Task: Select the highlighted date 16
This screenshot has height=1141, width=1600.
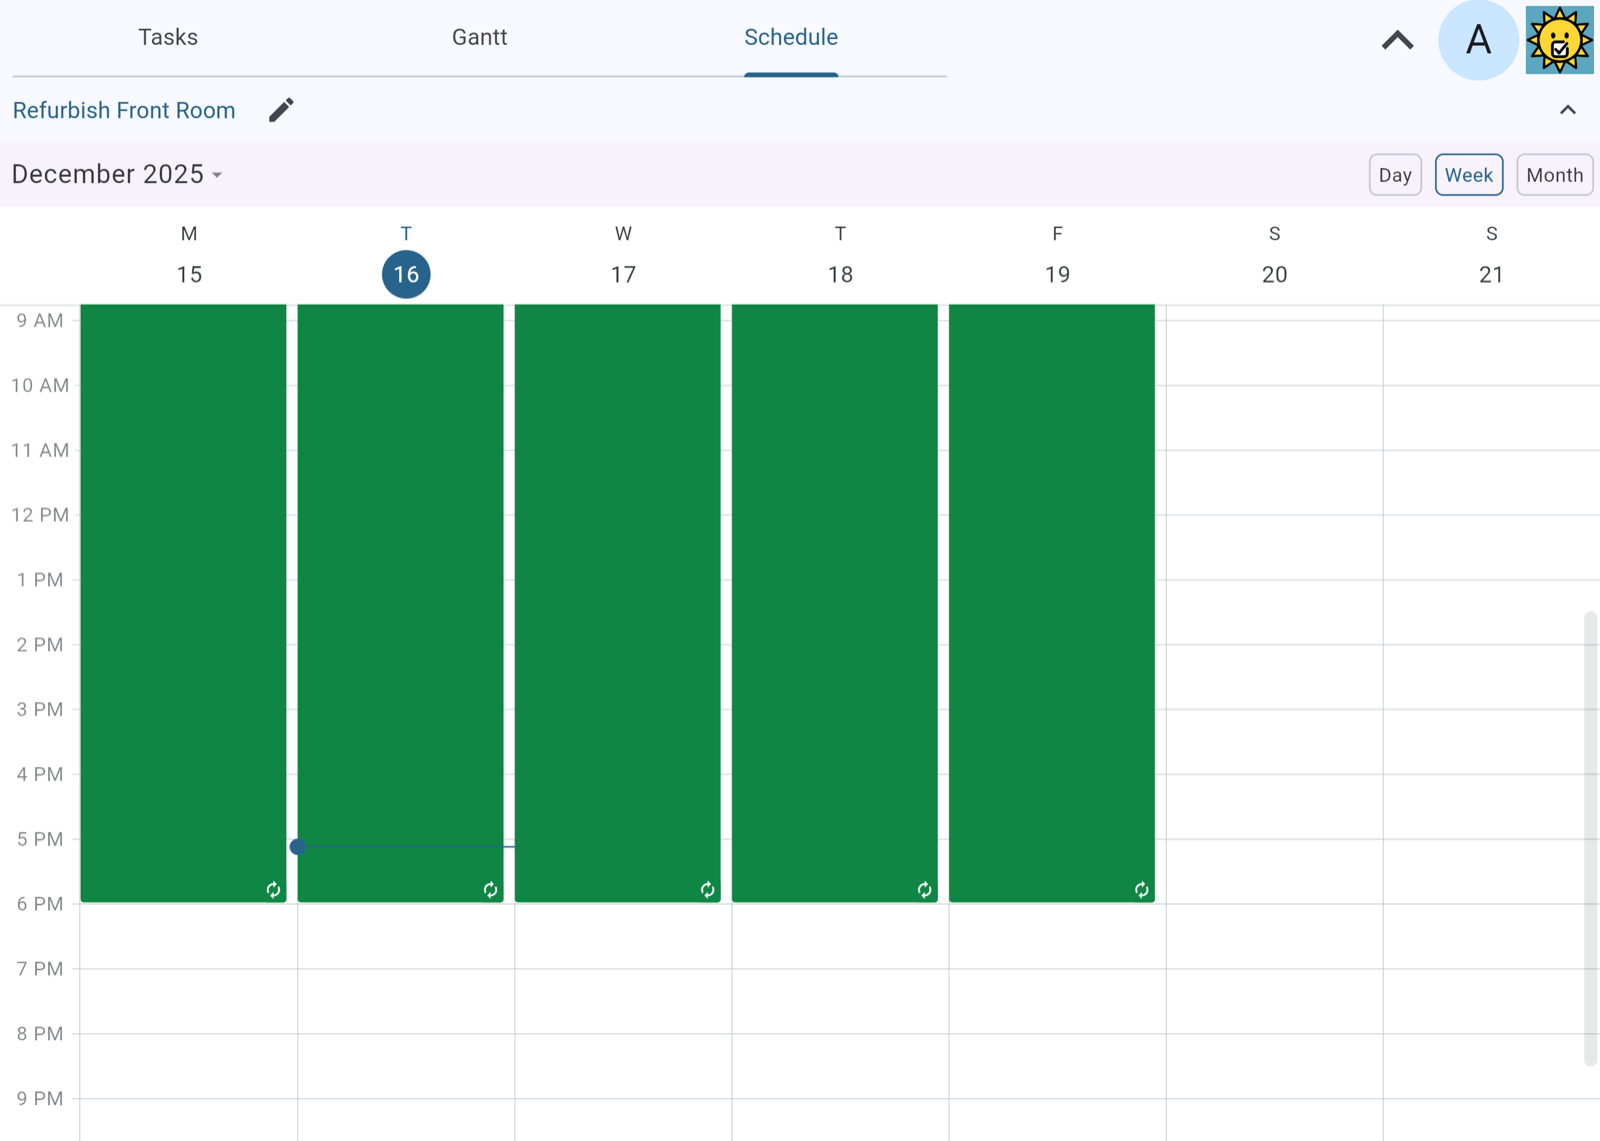Action: [406, 274]
